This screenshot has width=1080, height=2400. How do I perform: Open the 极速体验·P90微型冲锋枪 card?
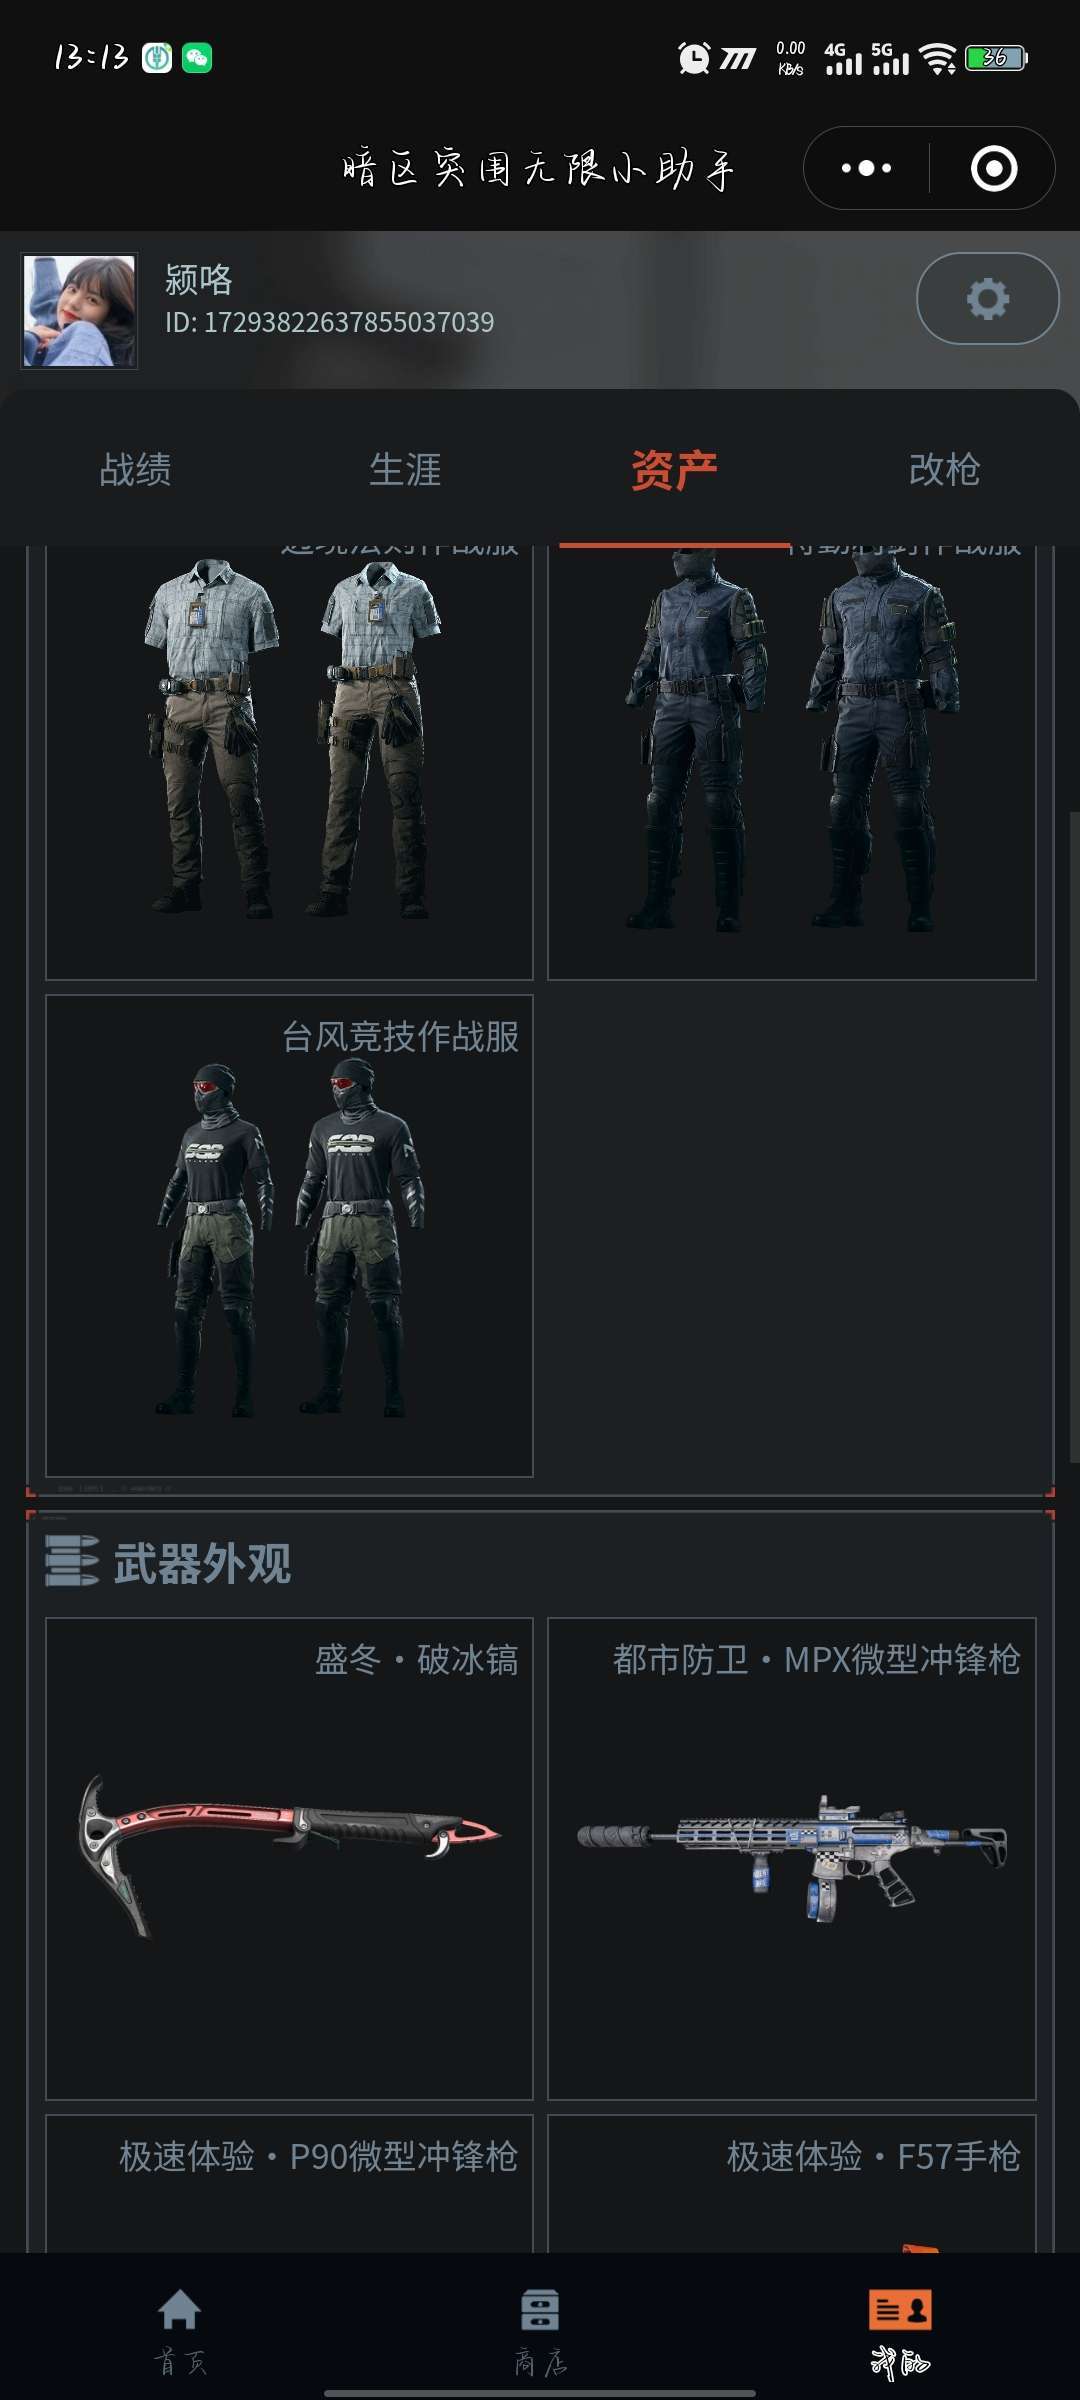tap(289, 2183)
